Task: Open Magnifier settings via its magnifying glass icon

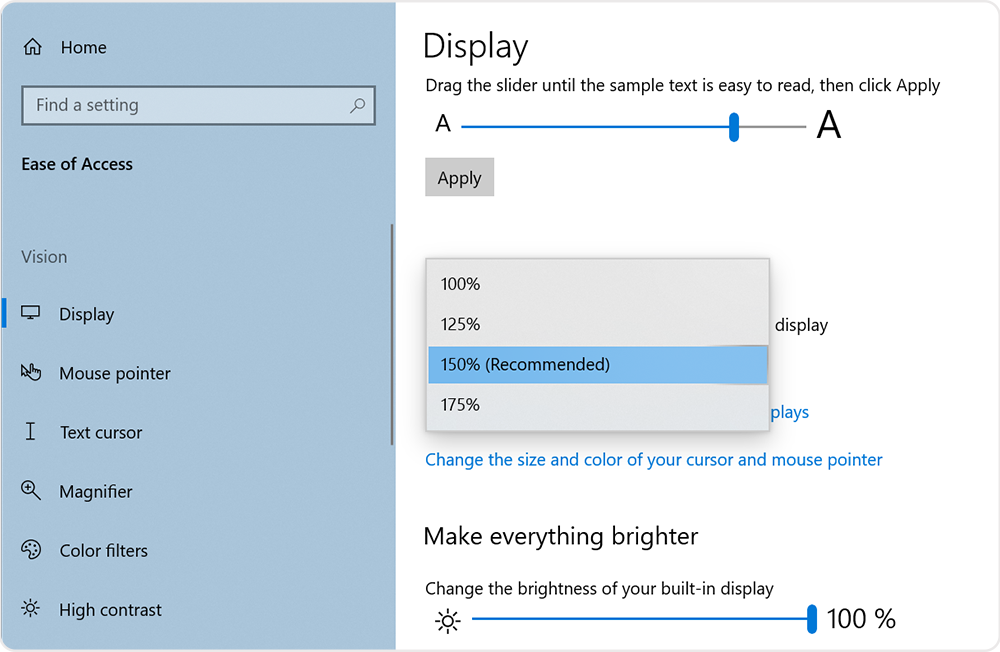Action: tap(33, 490)
